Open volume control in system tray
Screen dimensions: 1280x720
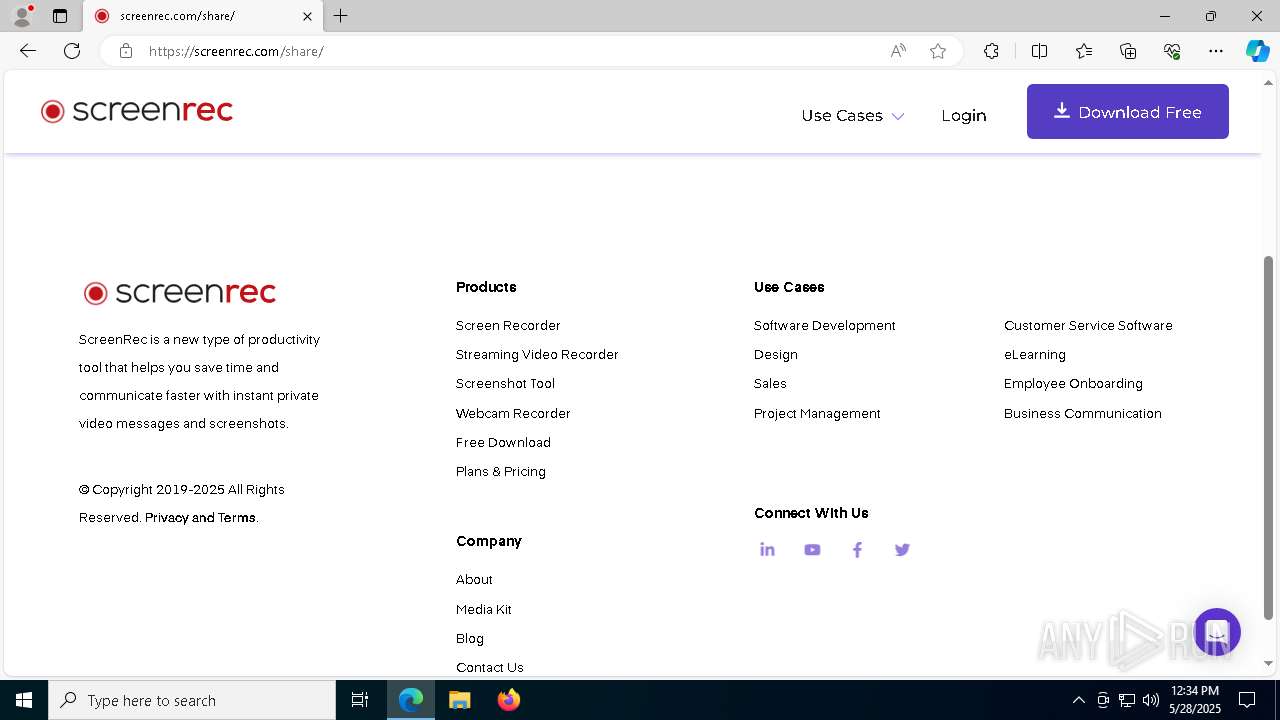pyautogui.click(x=1151, y=700)
